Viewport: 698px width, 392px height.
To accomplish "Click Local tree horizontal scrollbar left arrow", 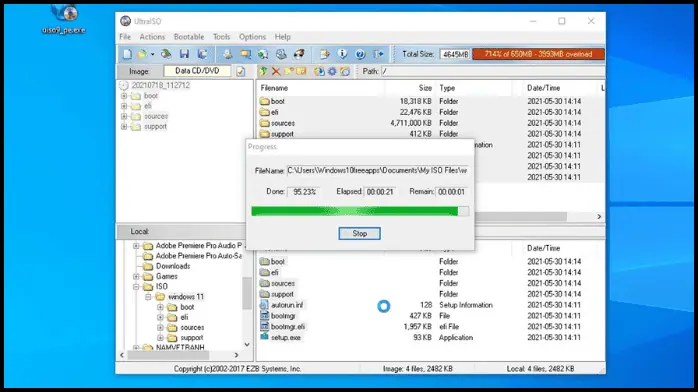I will click(122, 355).
